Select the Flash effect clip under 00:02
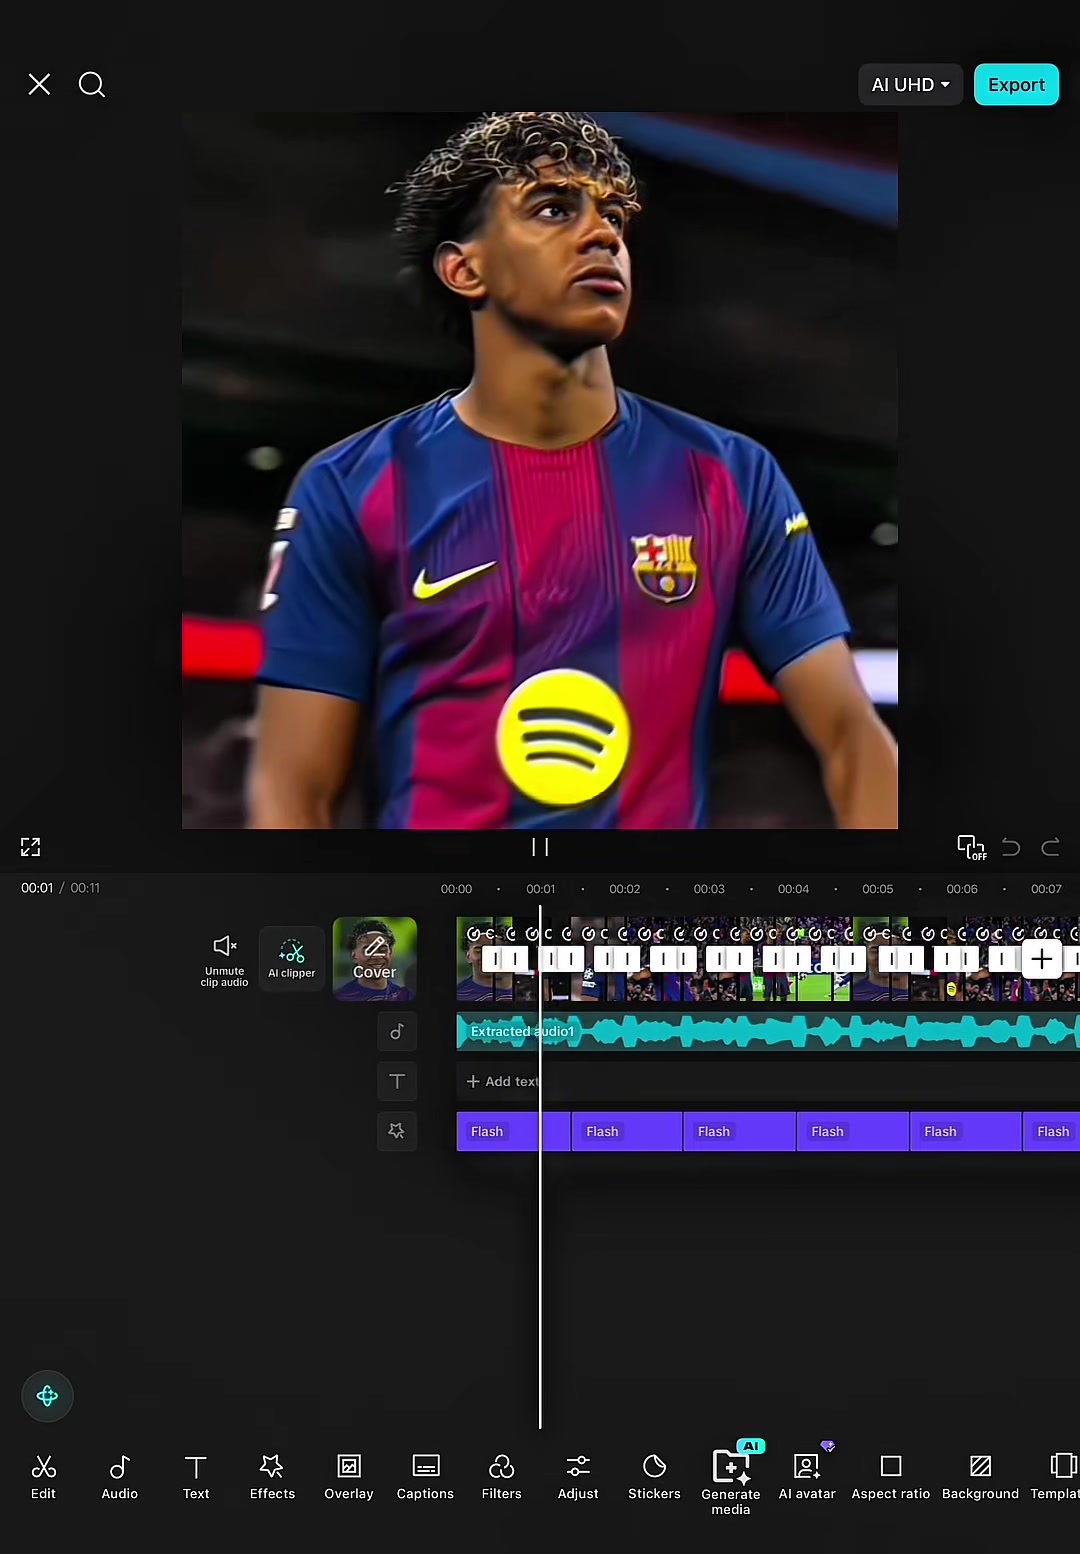This screenshot has width=1080, height=1554. tap(627, 1131)
